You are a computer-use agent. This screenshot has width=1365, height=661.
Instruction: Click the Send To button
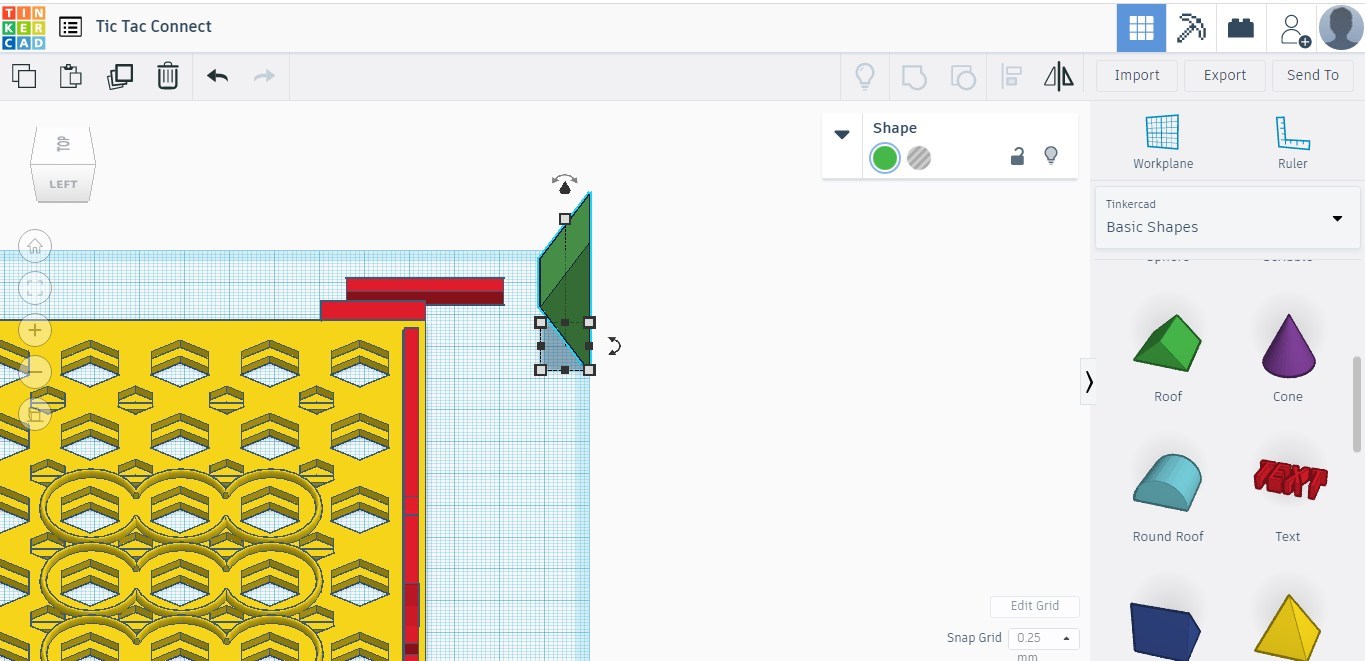(x=1313, y=75)
